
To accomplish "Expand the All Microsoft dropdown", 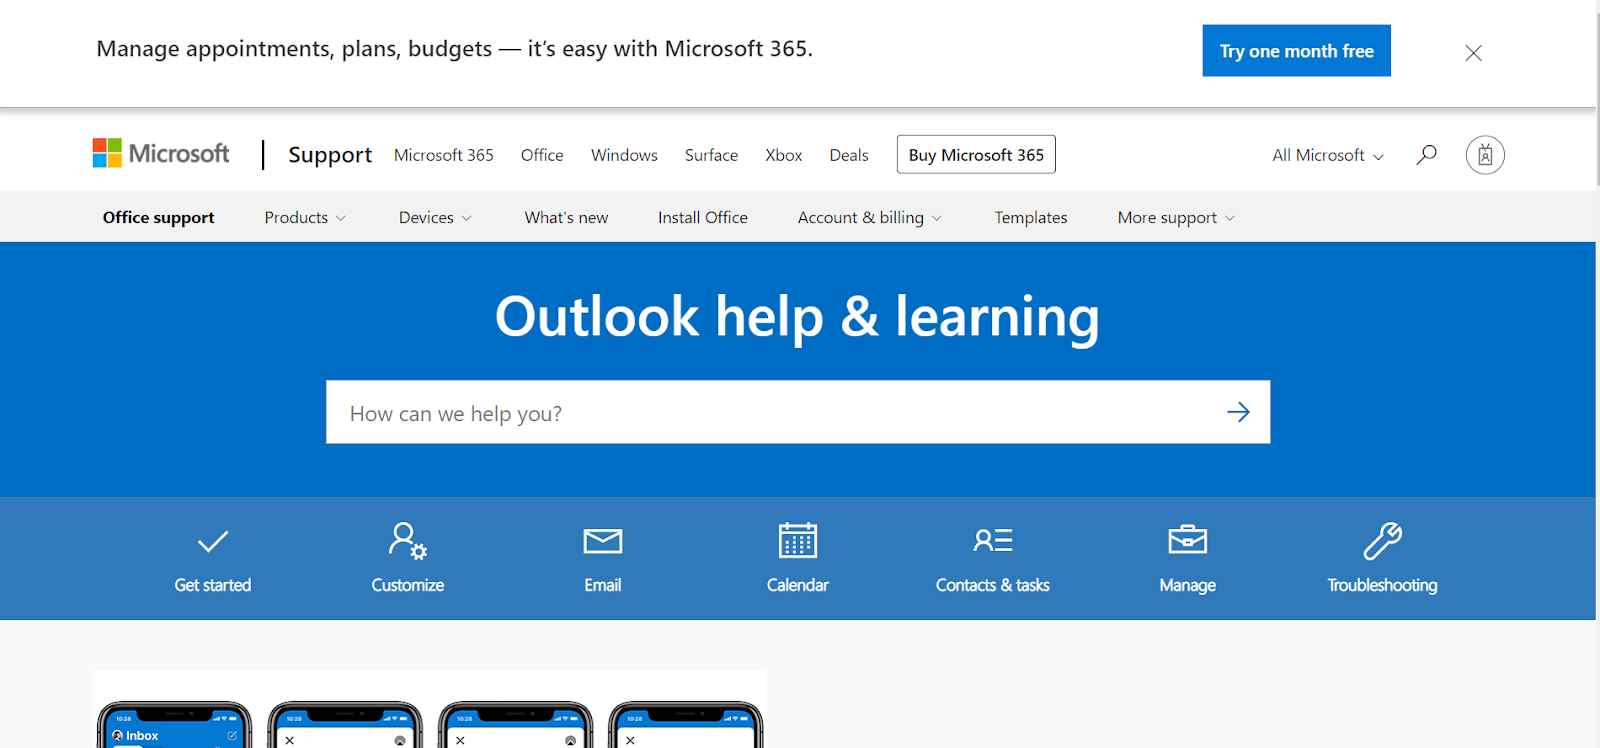I will pos(1328,155).
